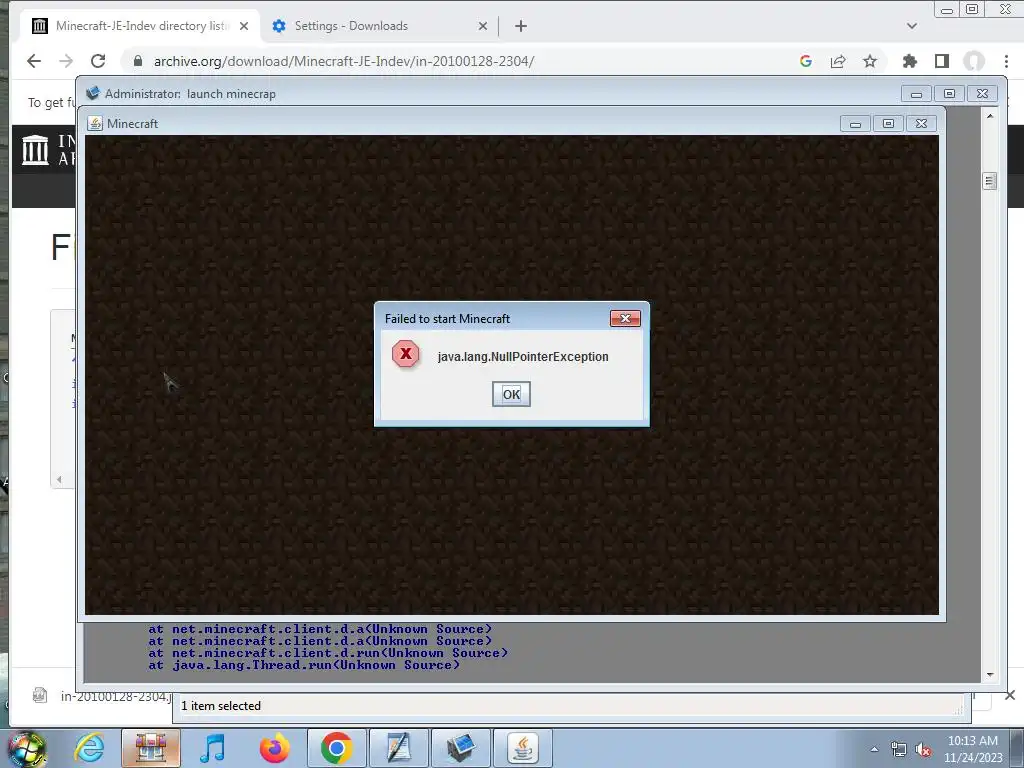
Task: Open the music player taskbar icon
Action: pos(212,748)
